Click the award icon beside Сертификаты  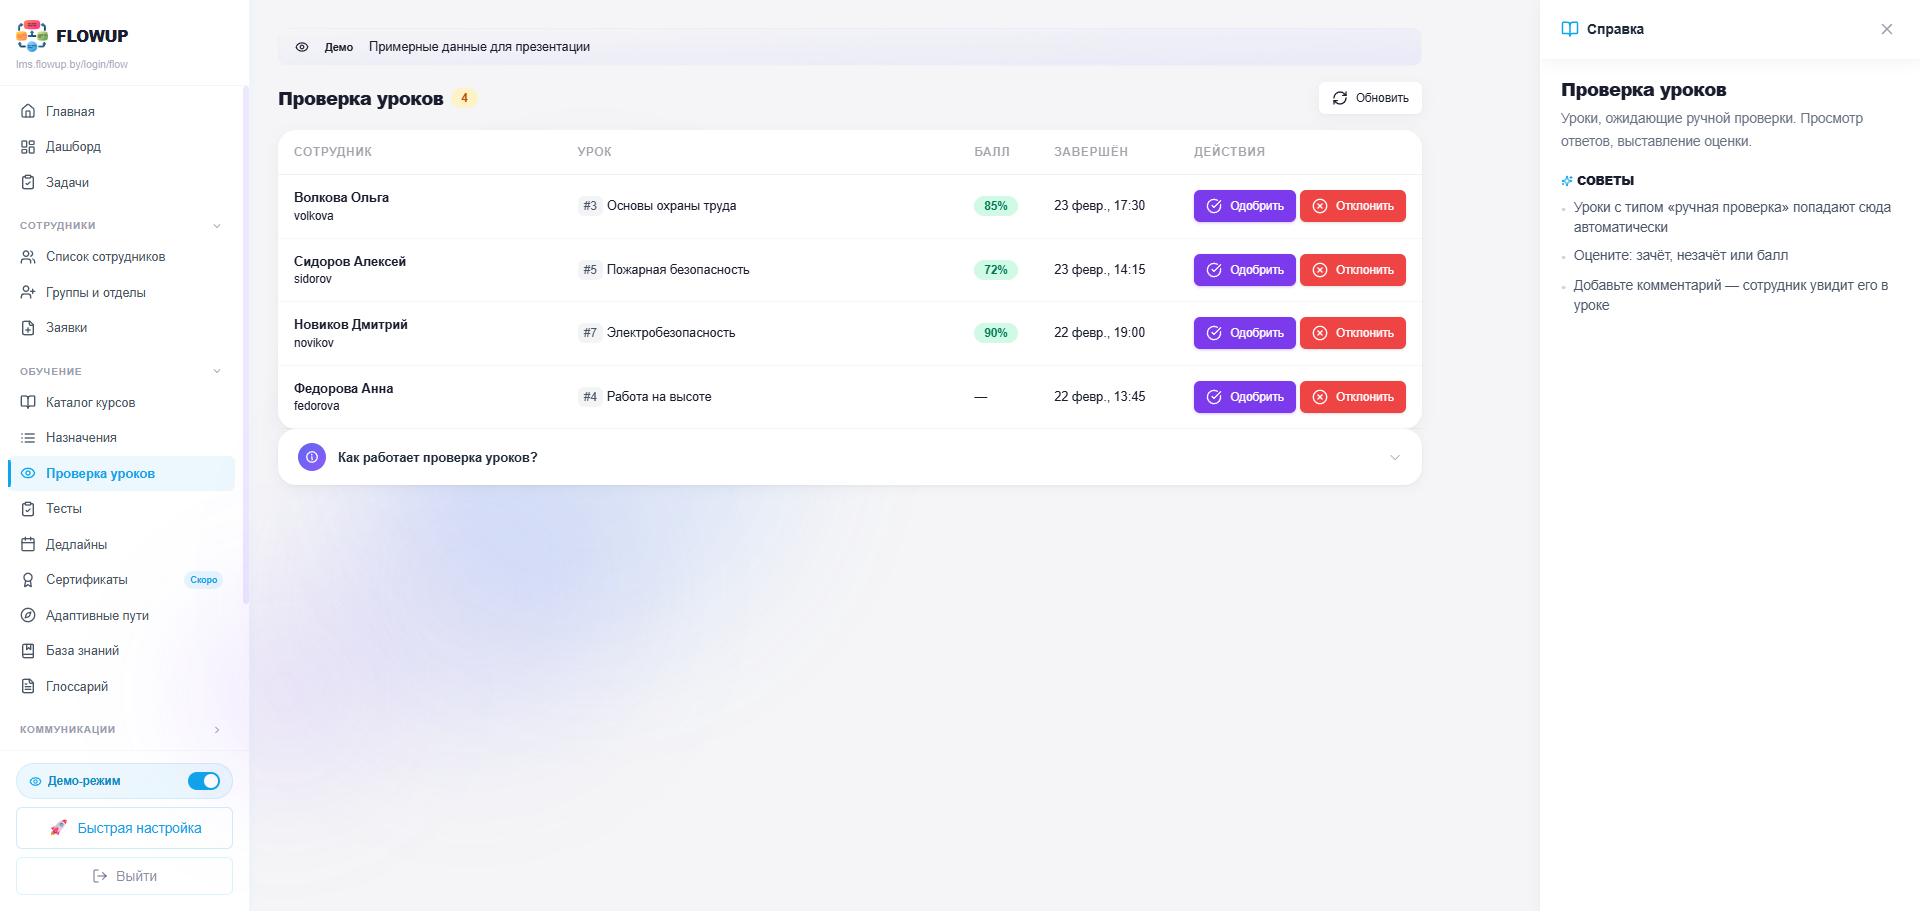tap(28, 580)
